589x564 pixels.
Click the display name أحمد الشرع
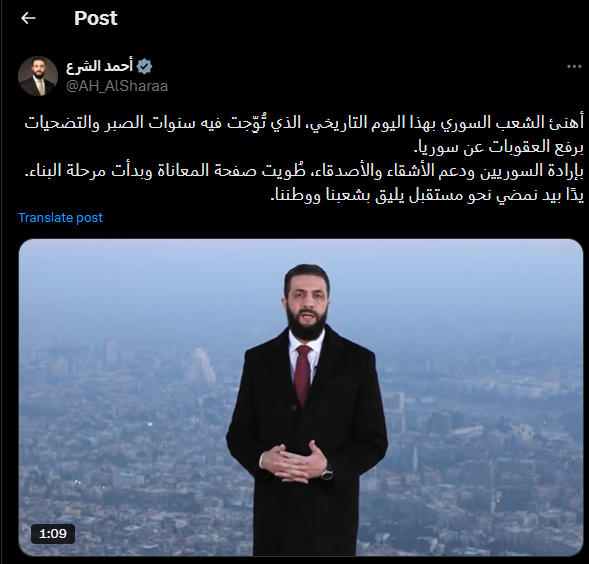(x=100, y=66)
